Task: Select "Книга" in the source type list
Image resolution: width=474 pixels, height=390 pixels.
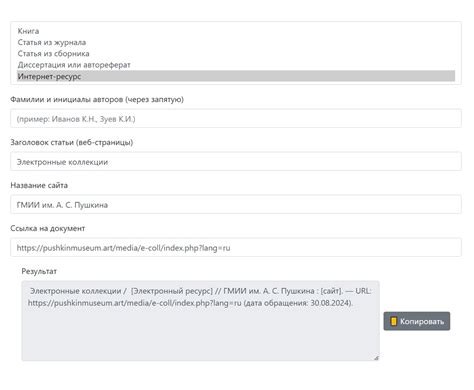Action: click(x=236, y=31)
